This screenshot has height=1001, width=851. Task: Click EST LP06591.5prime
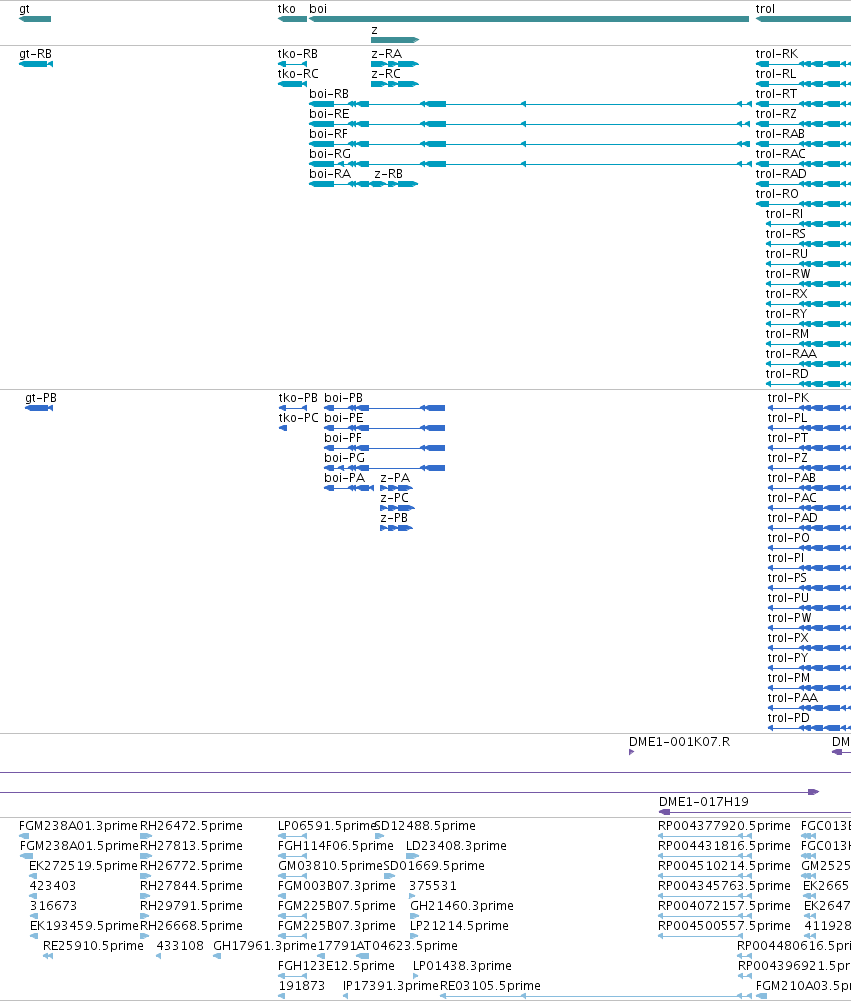(x=327, y=826)
